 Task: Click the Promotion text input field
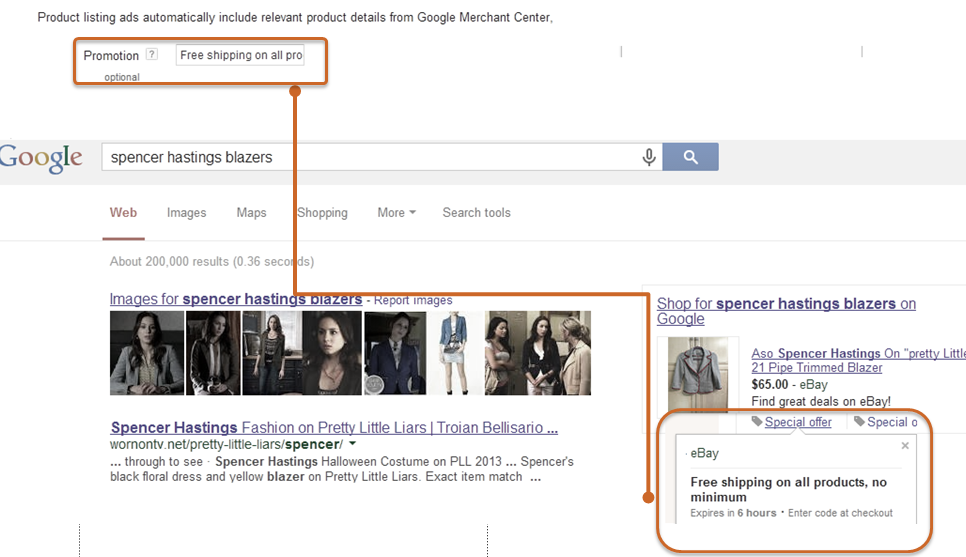(240, 55)
